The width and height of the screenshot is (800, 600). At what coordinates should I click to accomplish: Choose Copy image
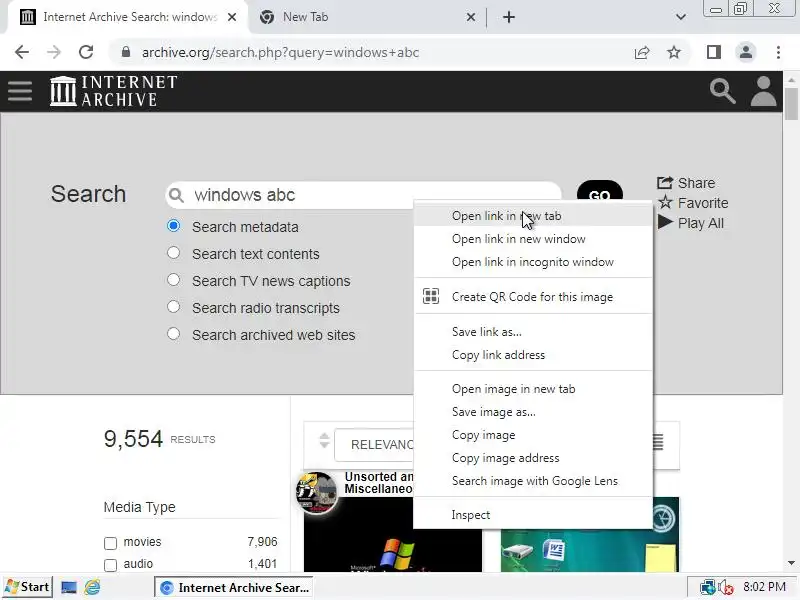click(x=533, y=435)
